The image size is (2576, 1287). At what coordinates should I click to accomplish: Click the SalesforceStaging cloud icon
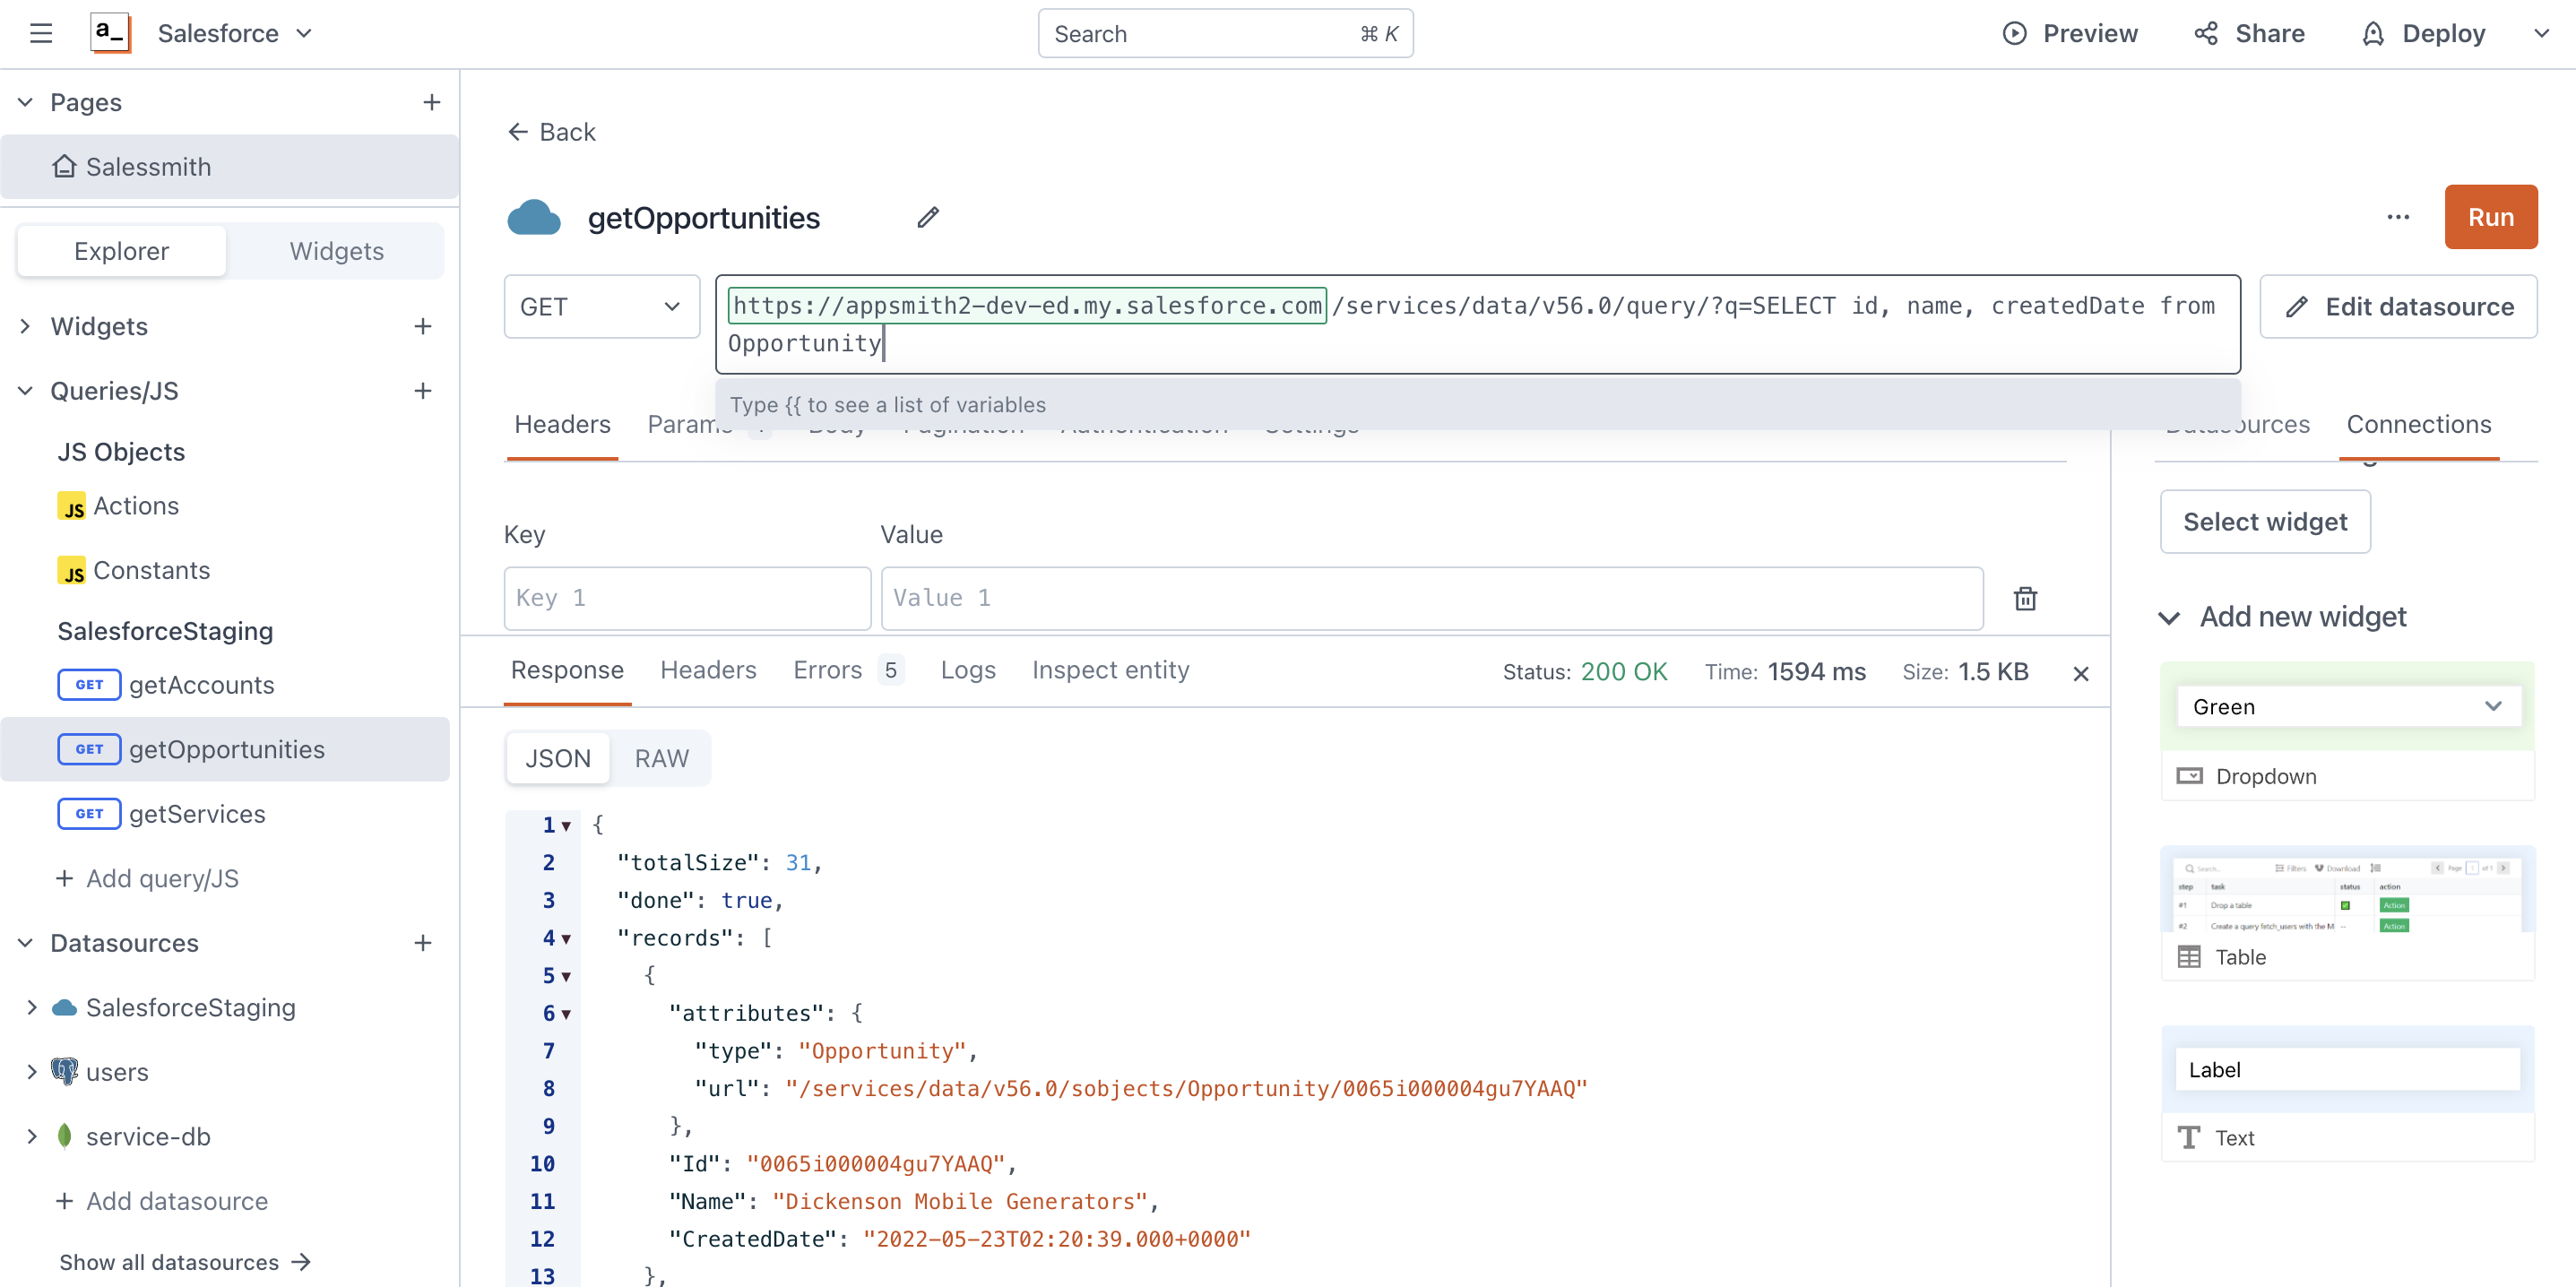[x=64, y=1007]
